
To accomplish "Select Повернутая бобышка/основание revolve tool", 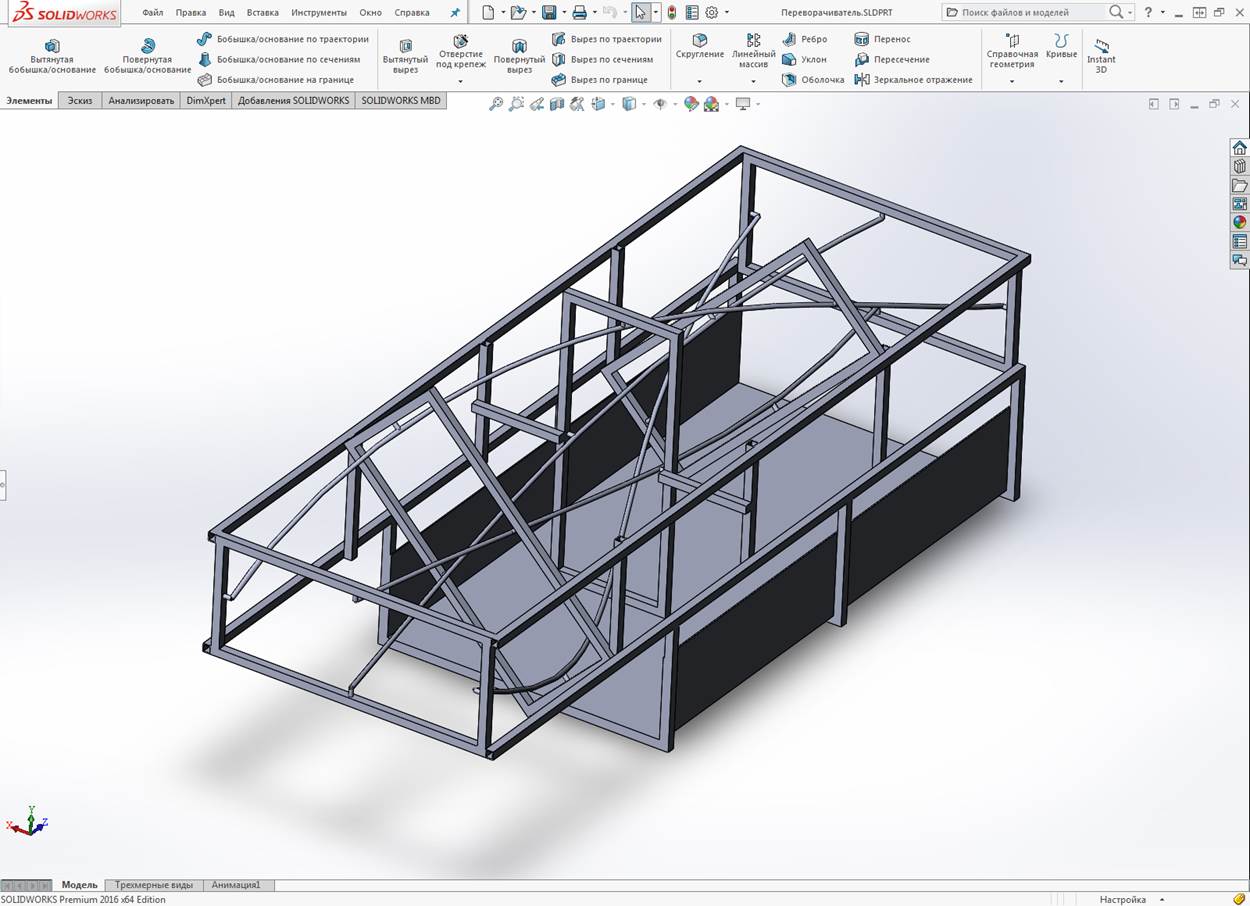I will click(x=148, y=57).
